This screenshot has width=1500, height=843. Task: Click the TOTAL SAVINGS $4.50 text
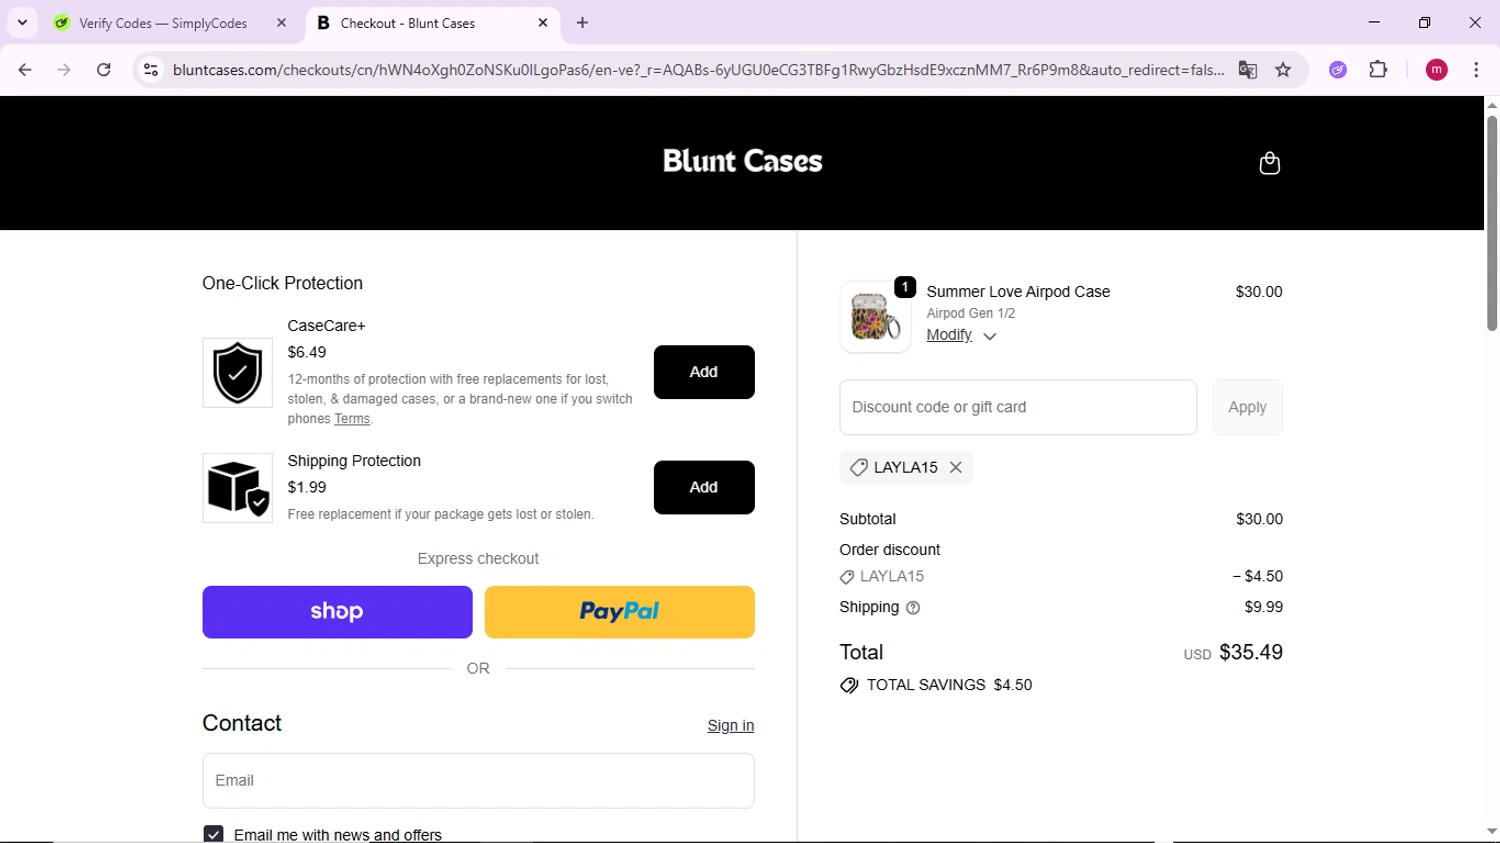[x=949, y=685]
